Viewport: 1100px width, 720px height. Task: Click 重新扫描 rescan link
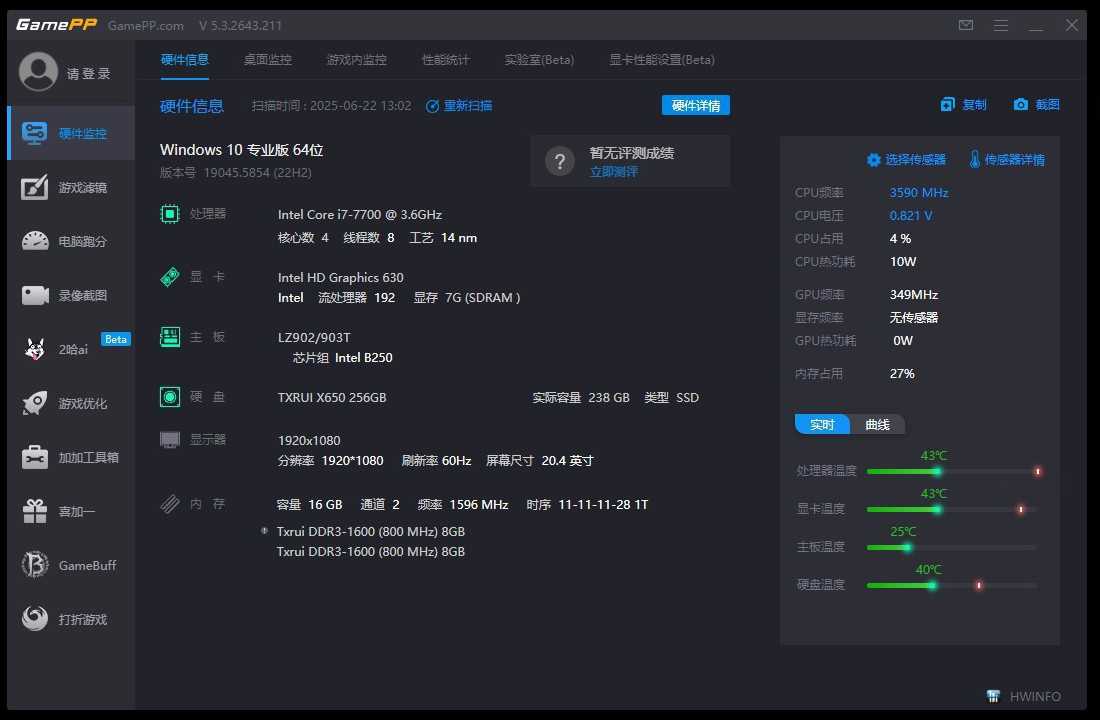click(459, 106)
